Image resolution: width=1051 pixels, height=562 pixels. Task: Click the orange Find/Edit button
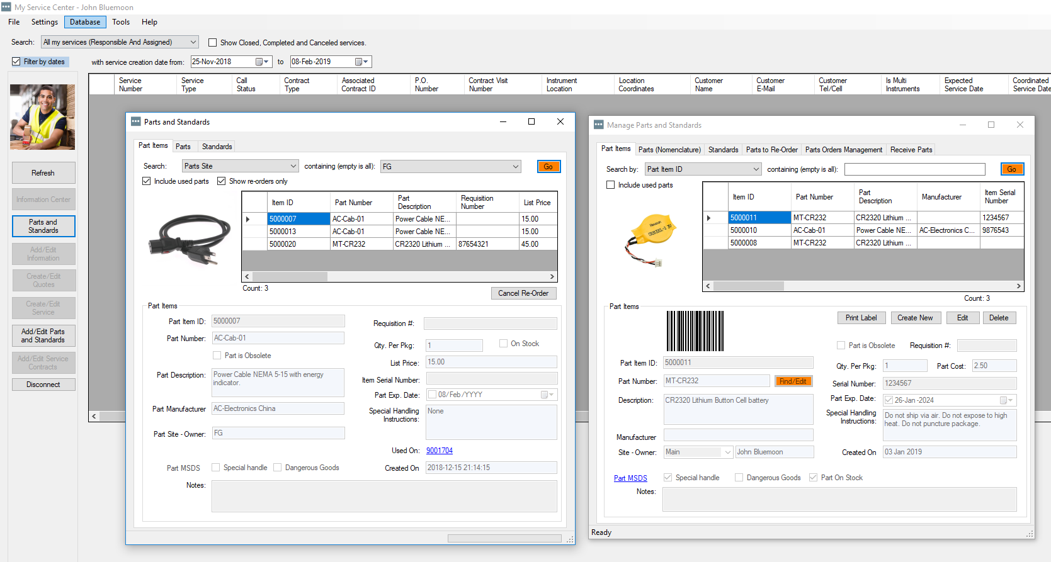(792, 381)
